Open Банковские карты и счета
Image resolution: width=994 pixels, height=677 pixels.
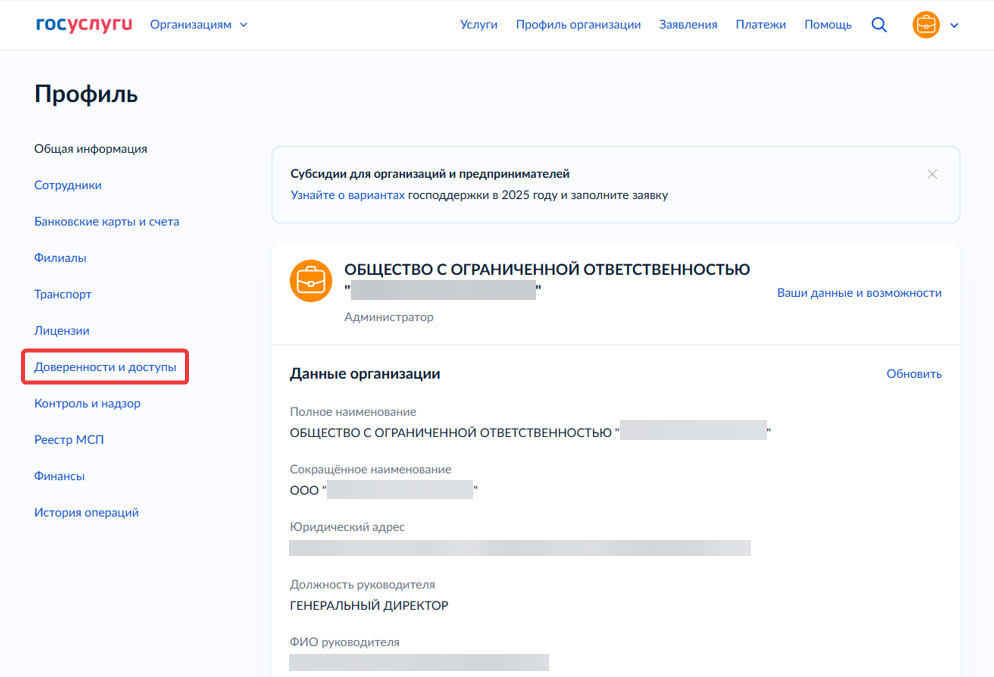(x=106, y=222)
